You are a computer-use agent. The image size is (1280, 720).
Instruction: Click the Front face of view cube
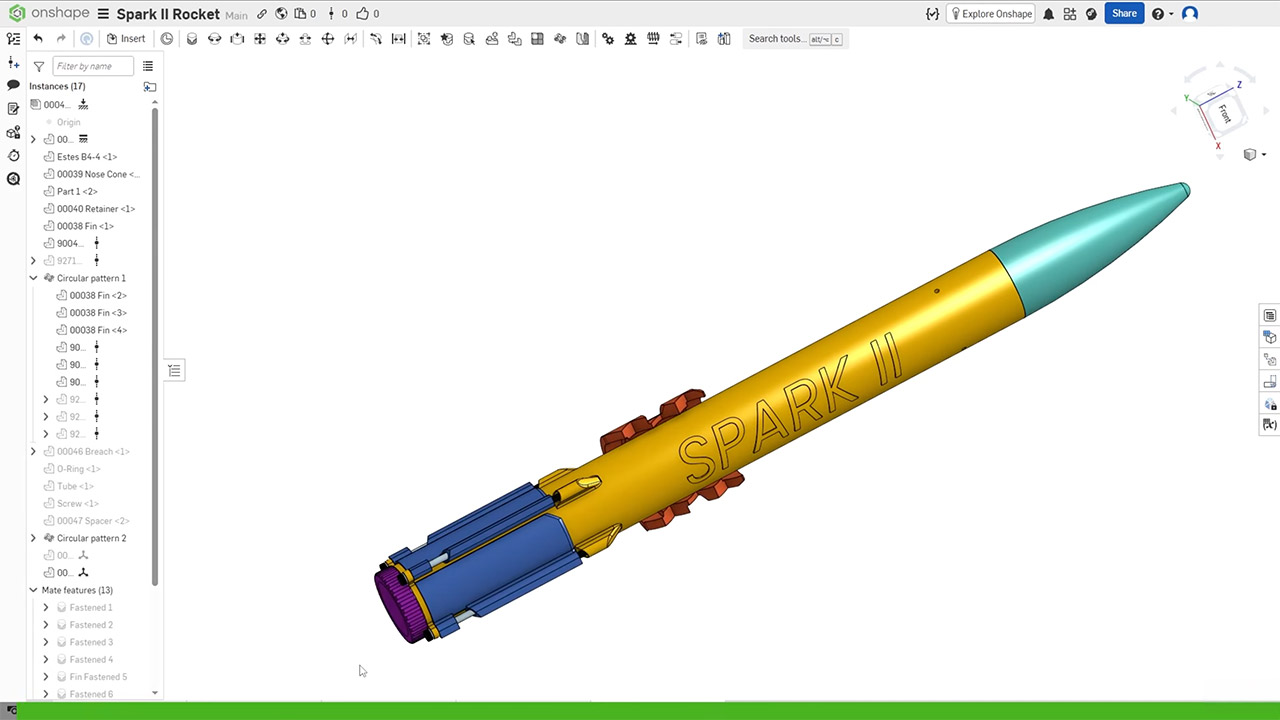pyautogui.click(x=1224, y=113)
